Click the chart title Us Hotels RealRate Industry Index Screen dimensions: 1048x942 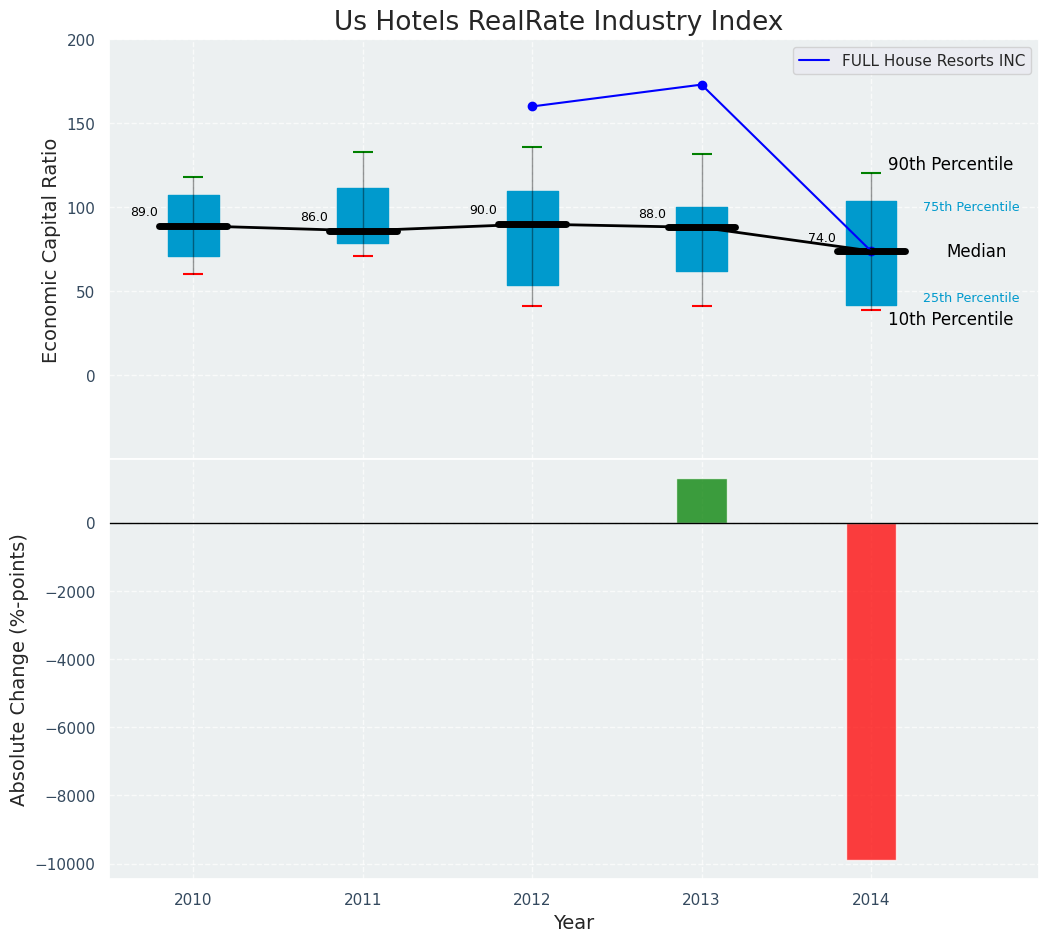[x=558, y=21]
